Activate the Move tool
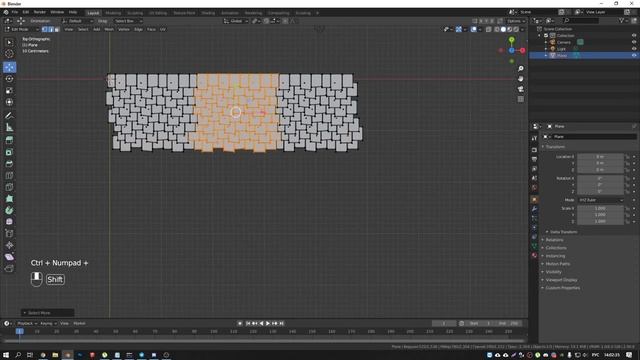 click(9, 67)
